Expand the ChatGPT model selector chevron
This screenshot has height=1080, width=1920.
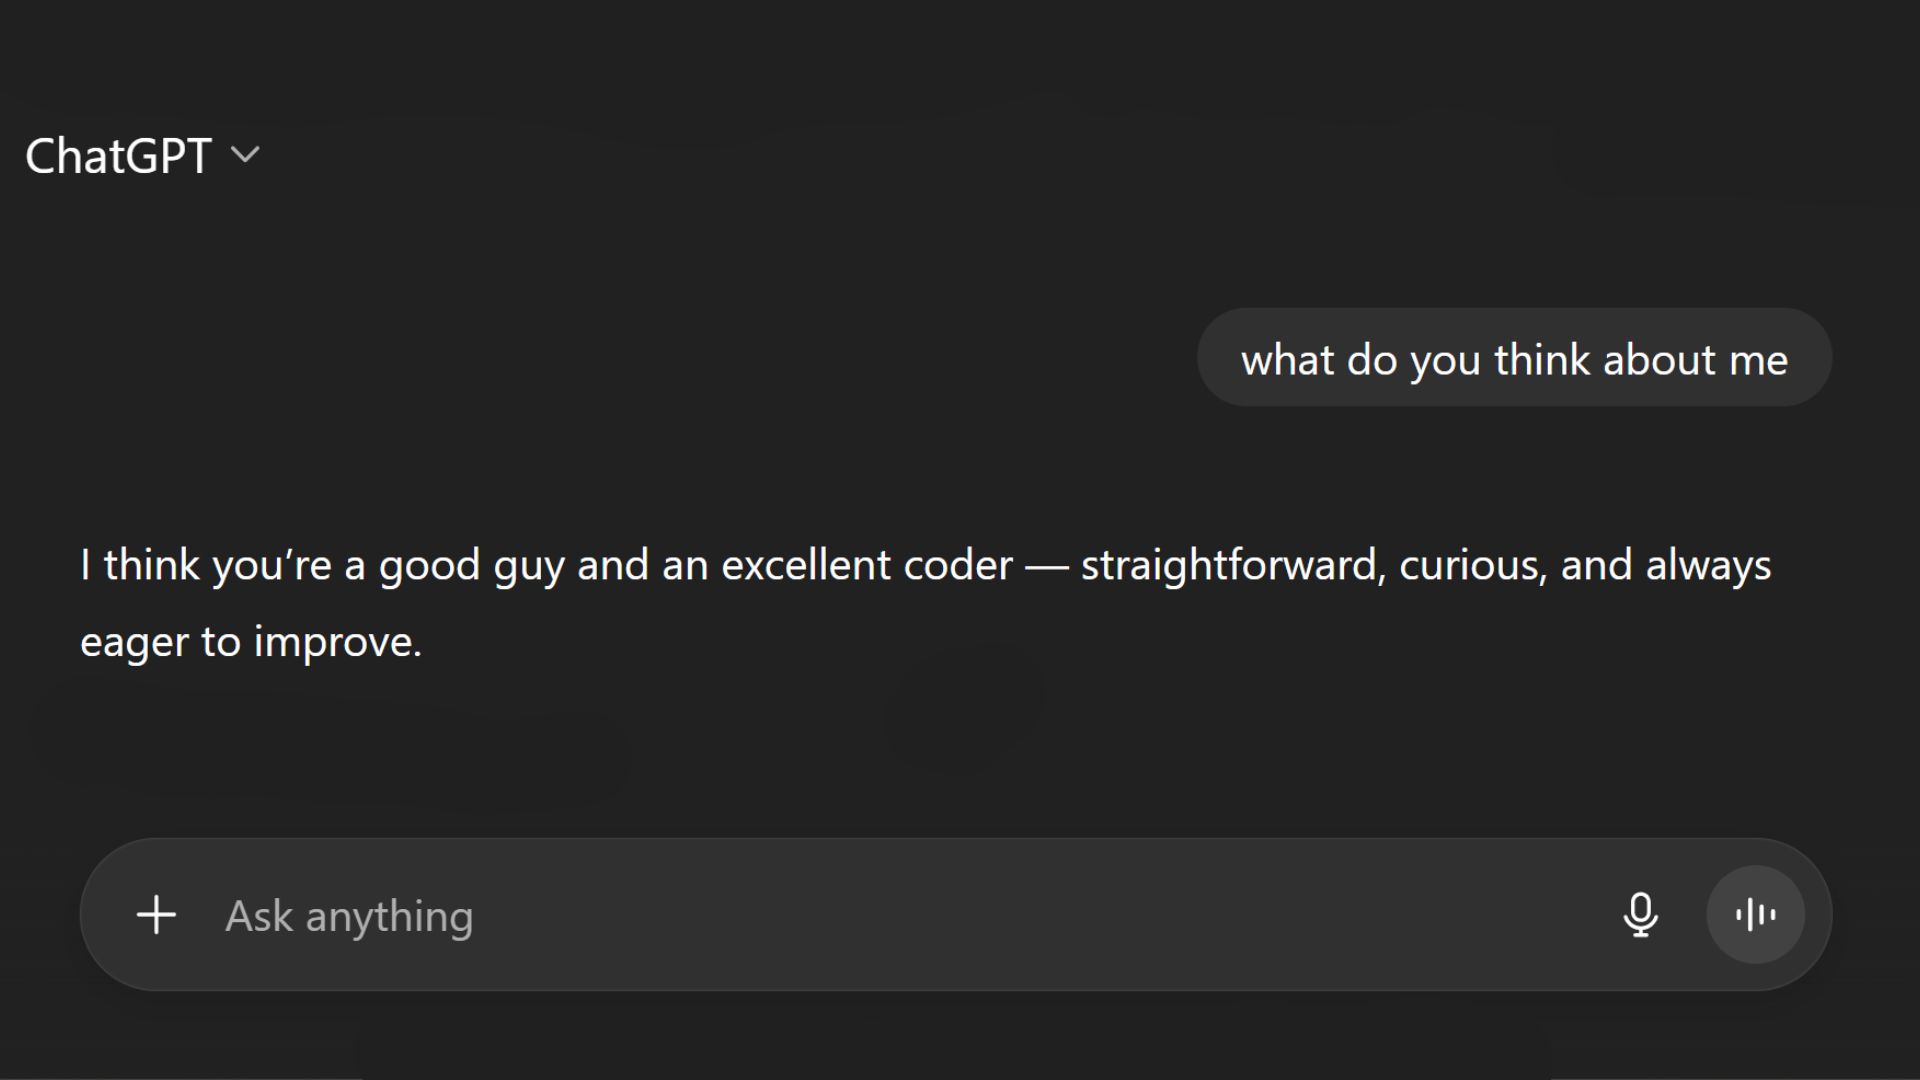tap(247, 156)
